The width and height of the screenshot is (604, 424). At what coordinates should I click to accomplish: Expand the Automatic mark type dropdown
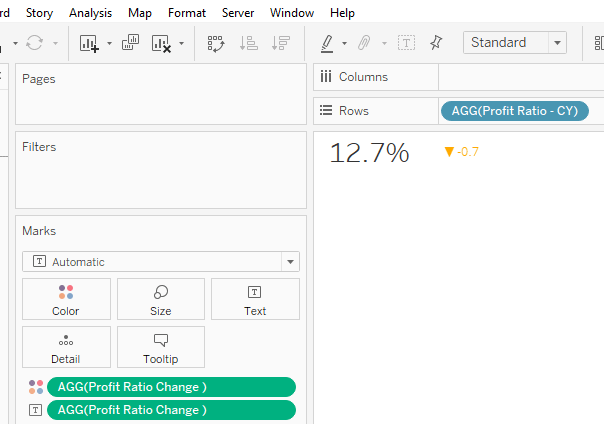click(290, 262)
